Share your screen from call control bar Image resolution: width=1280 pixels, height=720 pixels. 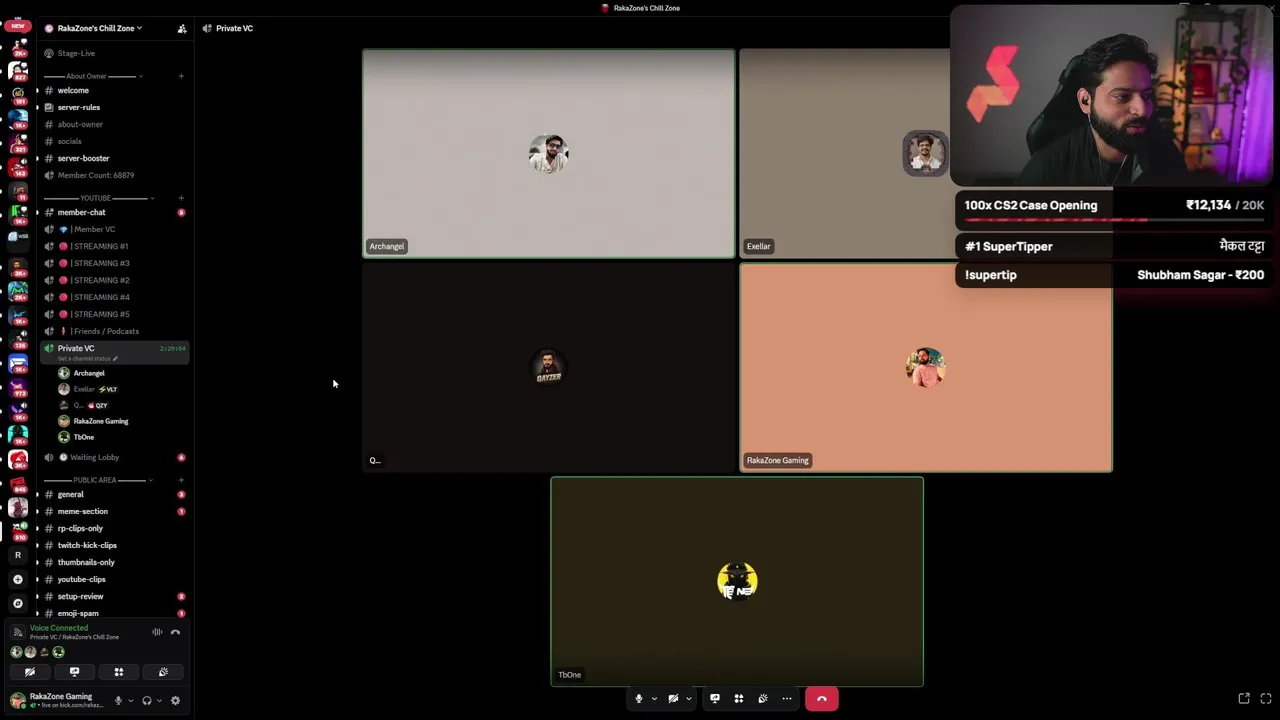pos(714,699)
